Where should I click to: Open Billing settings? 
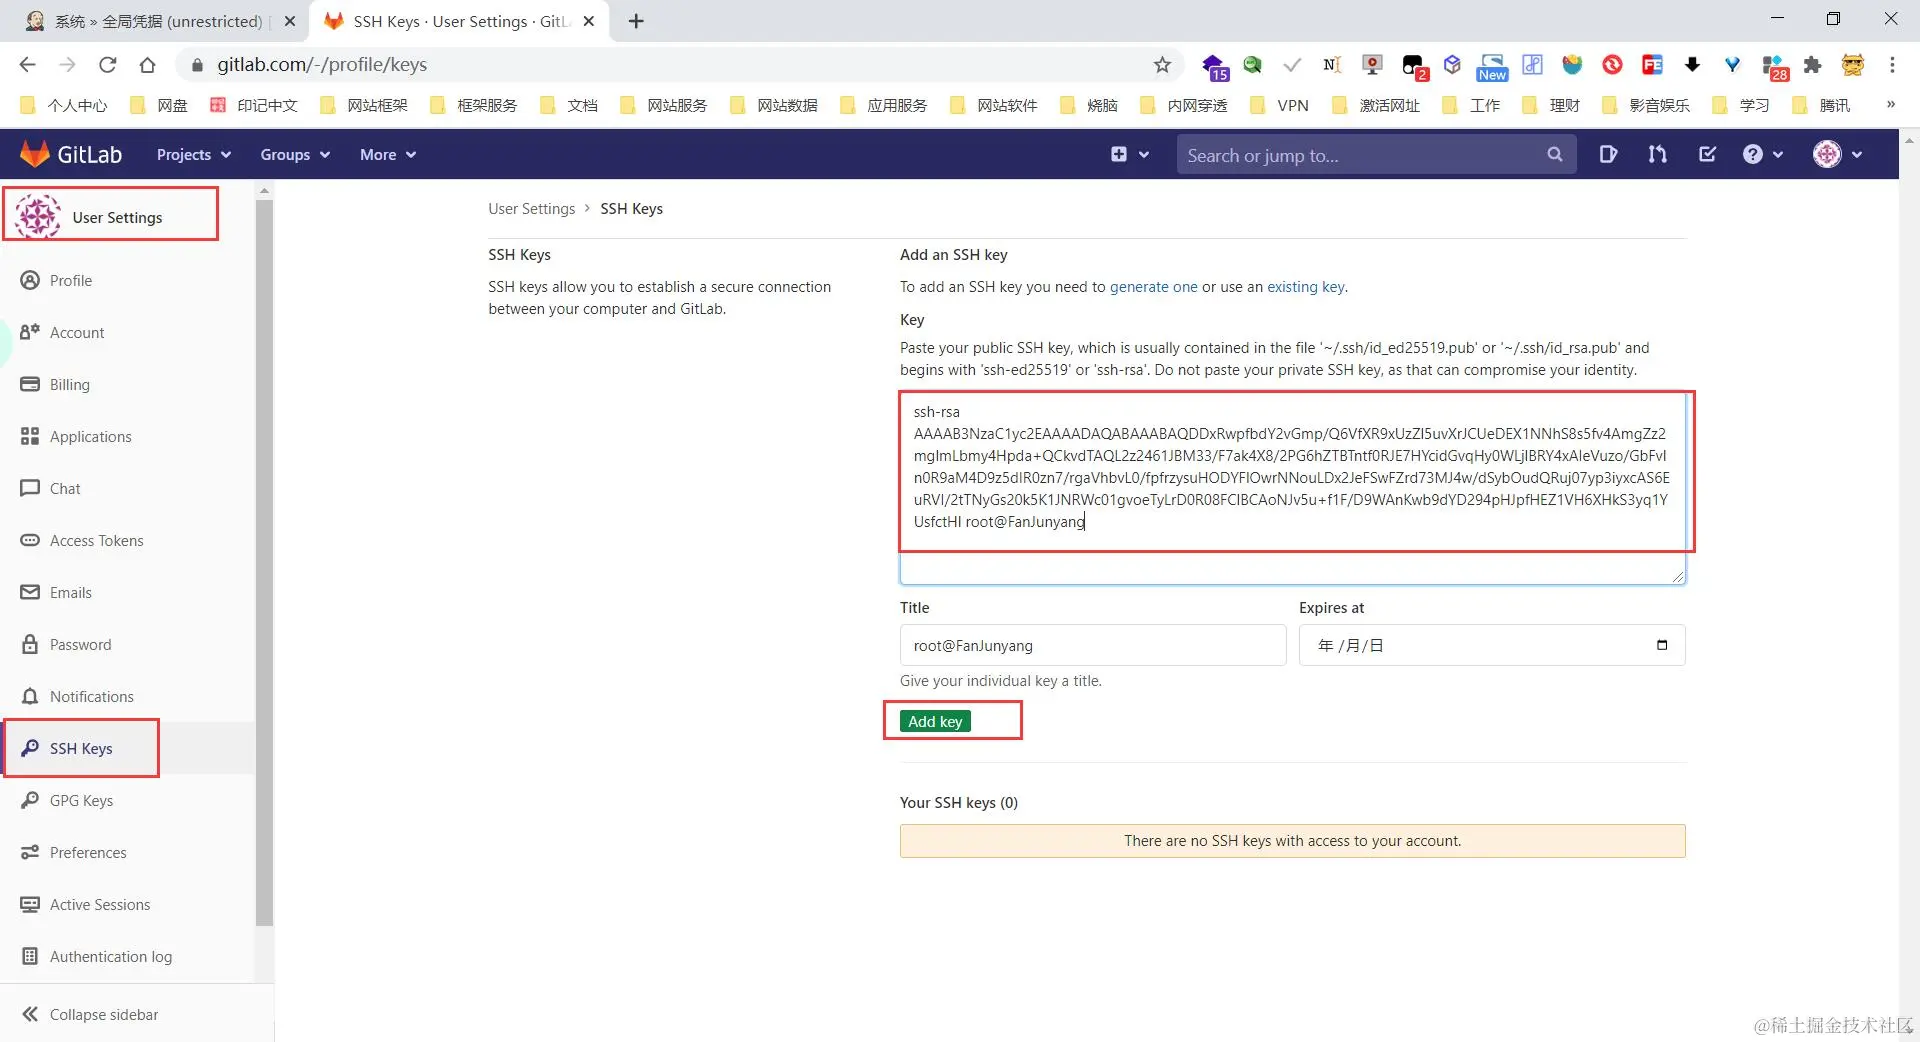69,385
